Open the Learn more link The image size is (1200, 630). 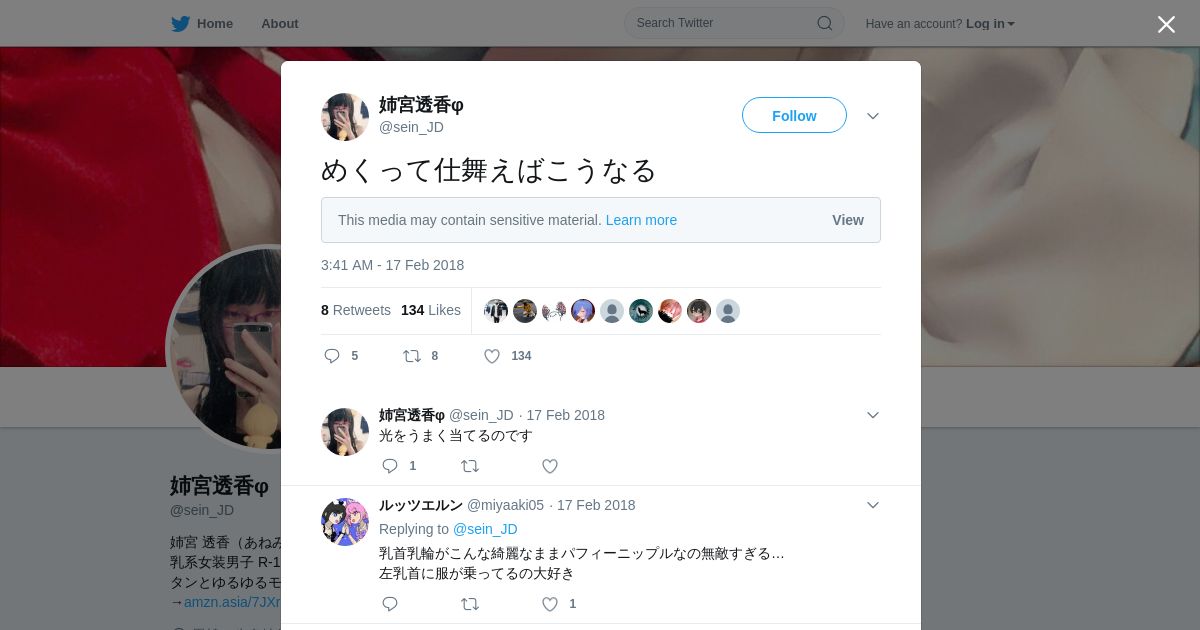coord(641,220)
